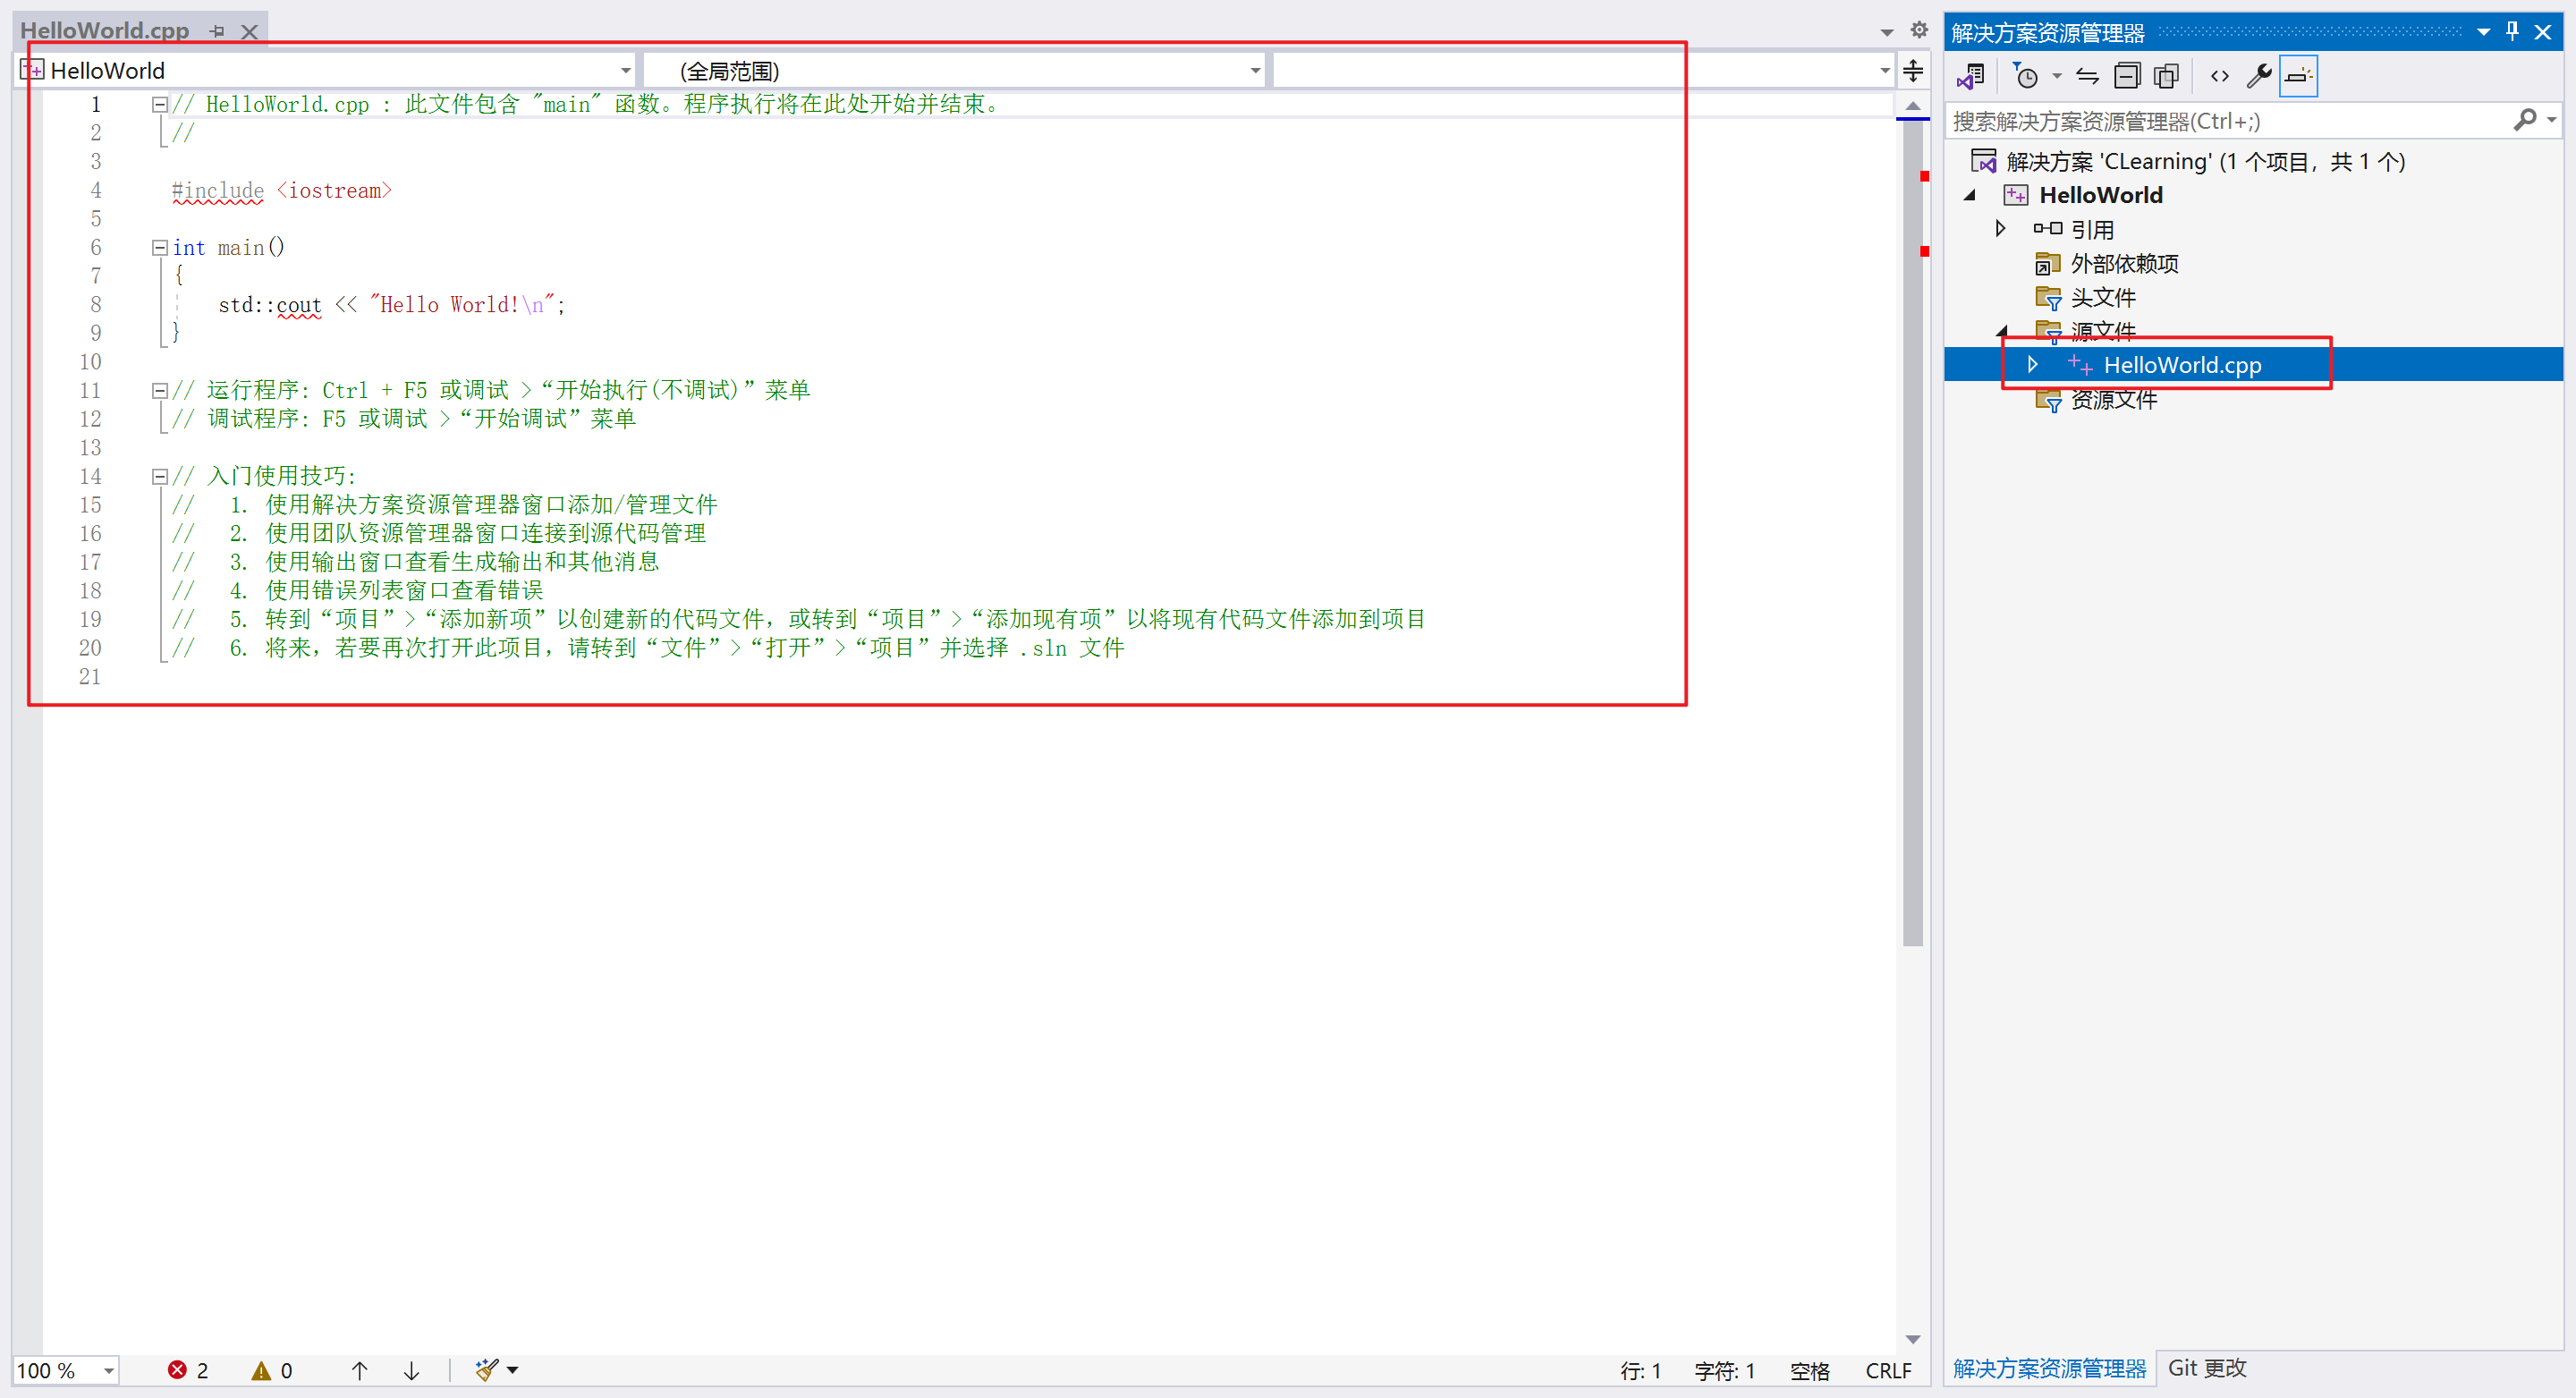Expand the 引用 references node
This screenshot has width=2576, height=1398.
click(x=2000, y=229)
